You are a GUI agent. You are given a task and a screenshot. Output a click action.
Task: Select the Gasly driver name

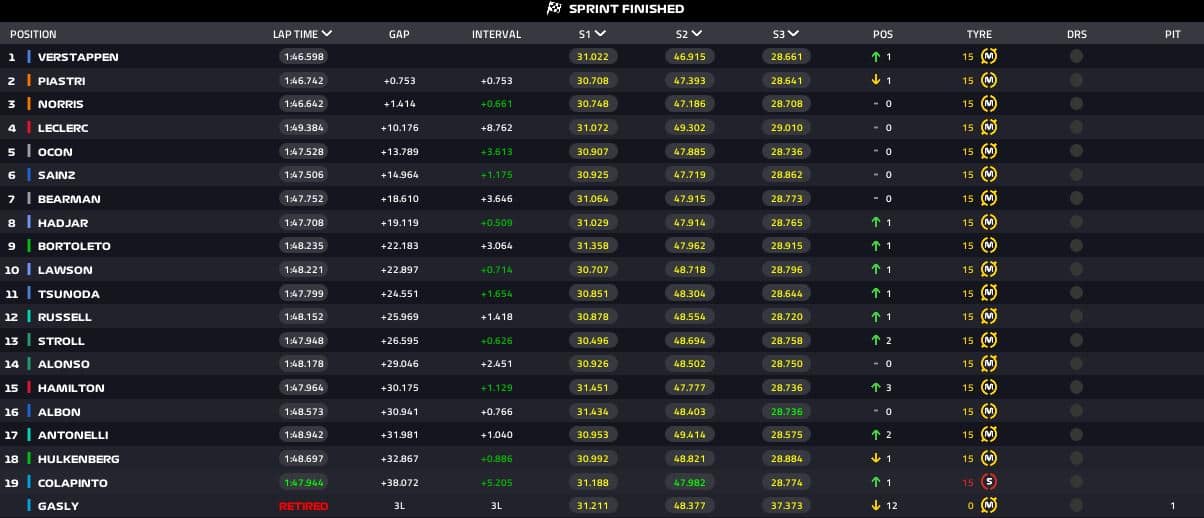(x=58, y=506)
